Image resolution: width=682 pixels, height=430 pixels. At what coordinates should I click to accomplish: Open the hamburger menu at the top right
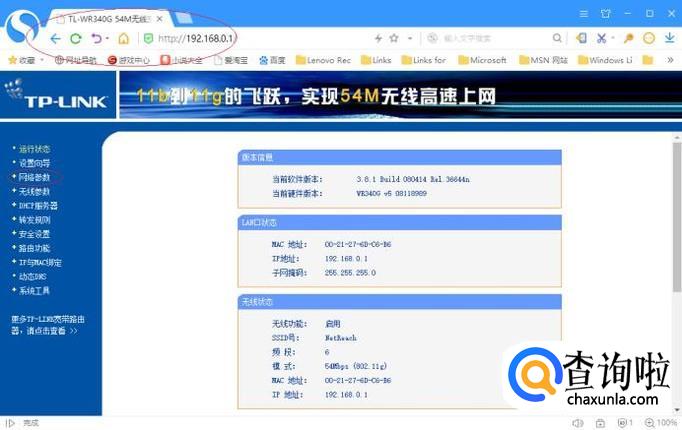[584, 14]
